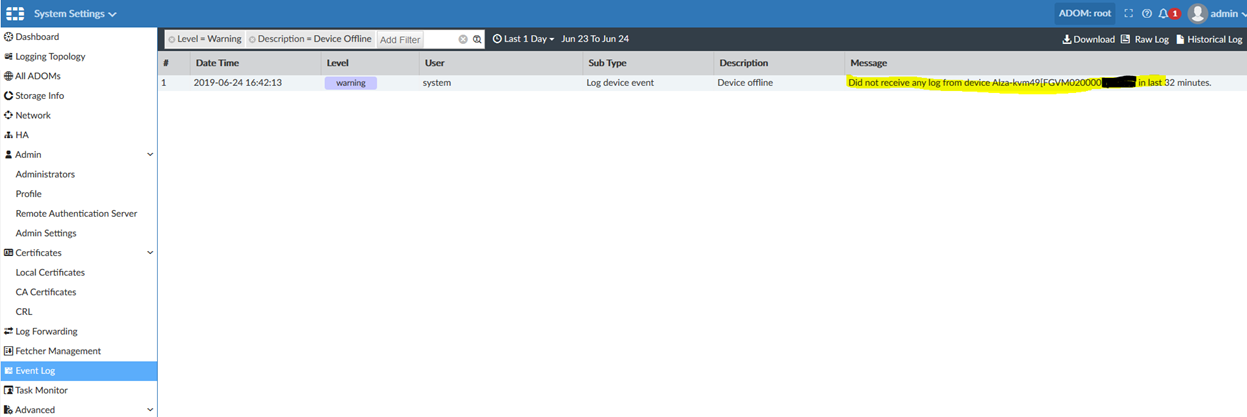
Task: Remove the Description = Device Offline filter
Action: pyautogui.click(x=252, y=39)
